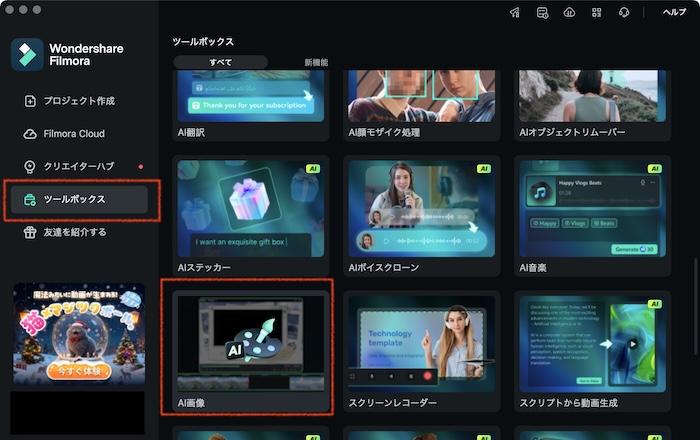Screen dimensions: 700x440
Task: Click the 今すぐ体験 banner button
Action: [x=79, y=371]
